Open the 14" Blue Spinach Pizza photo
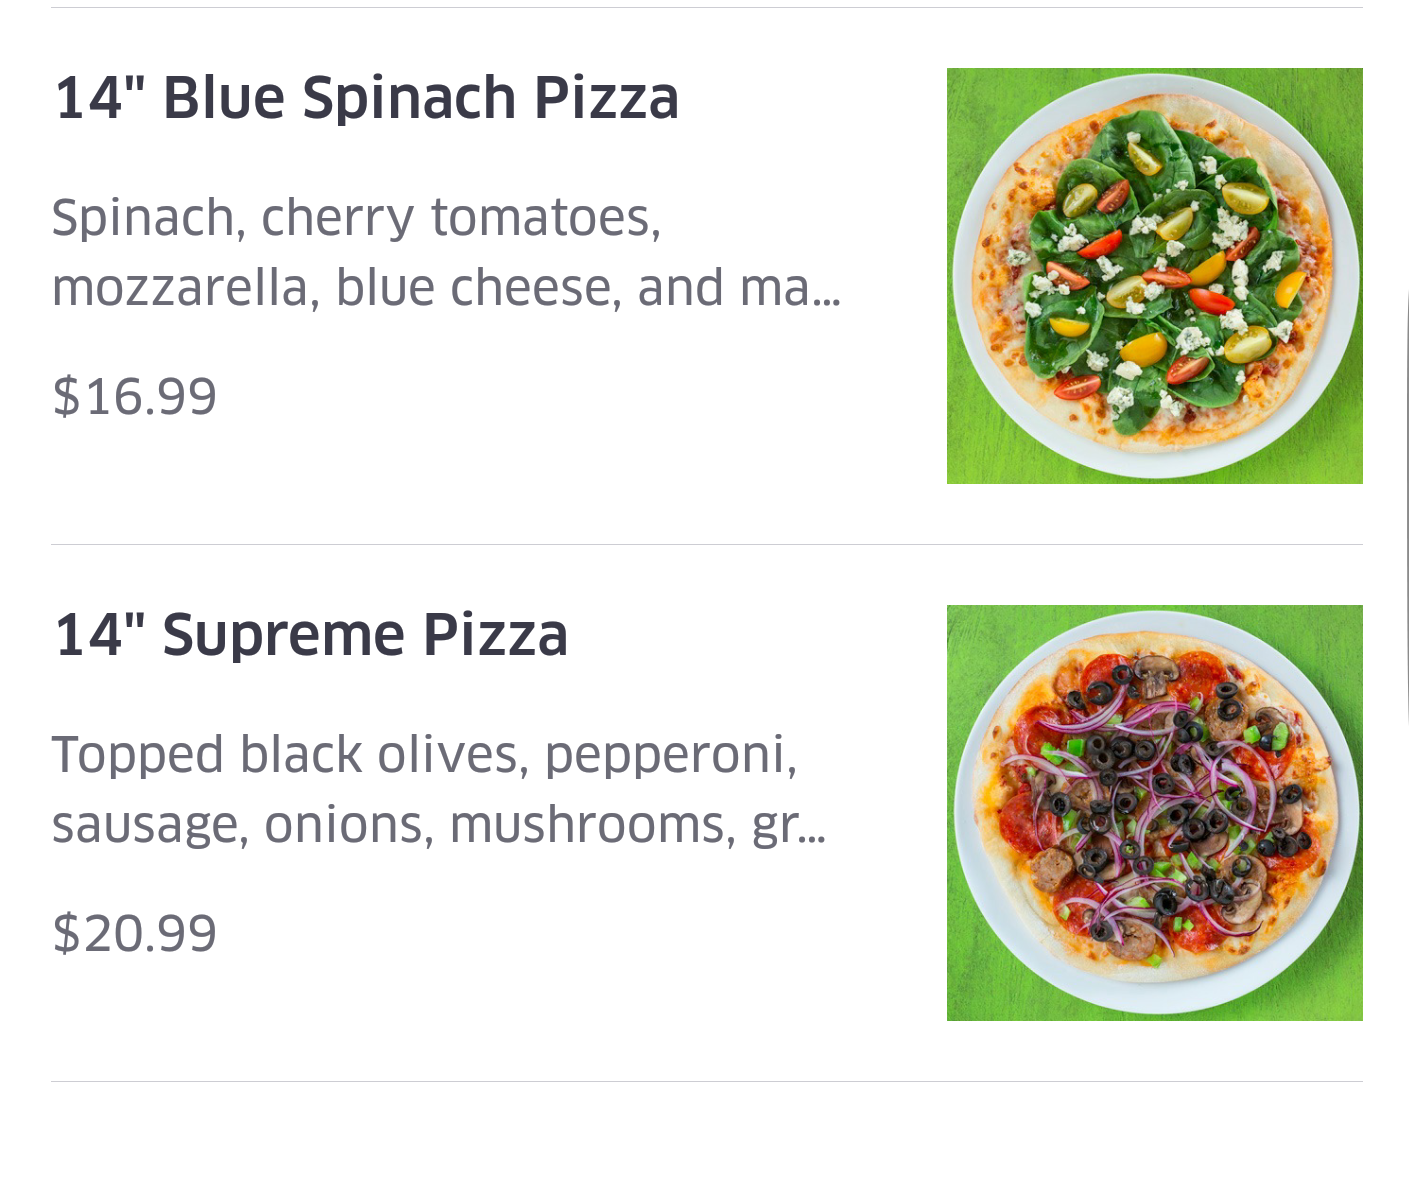Viewport: 1409px width, 1184px height. (x=1154, y=275)
